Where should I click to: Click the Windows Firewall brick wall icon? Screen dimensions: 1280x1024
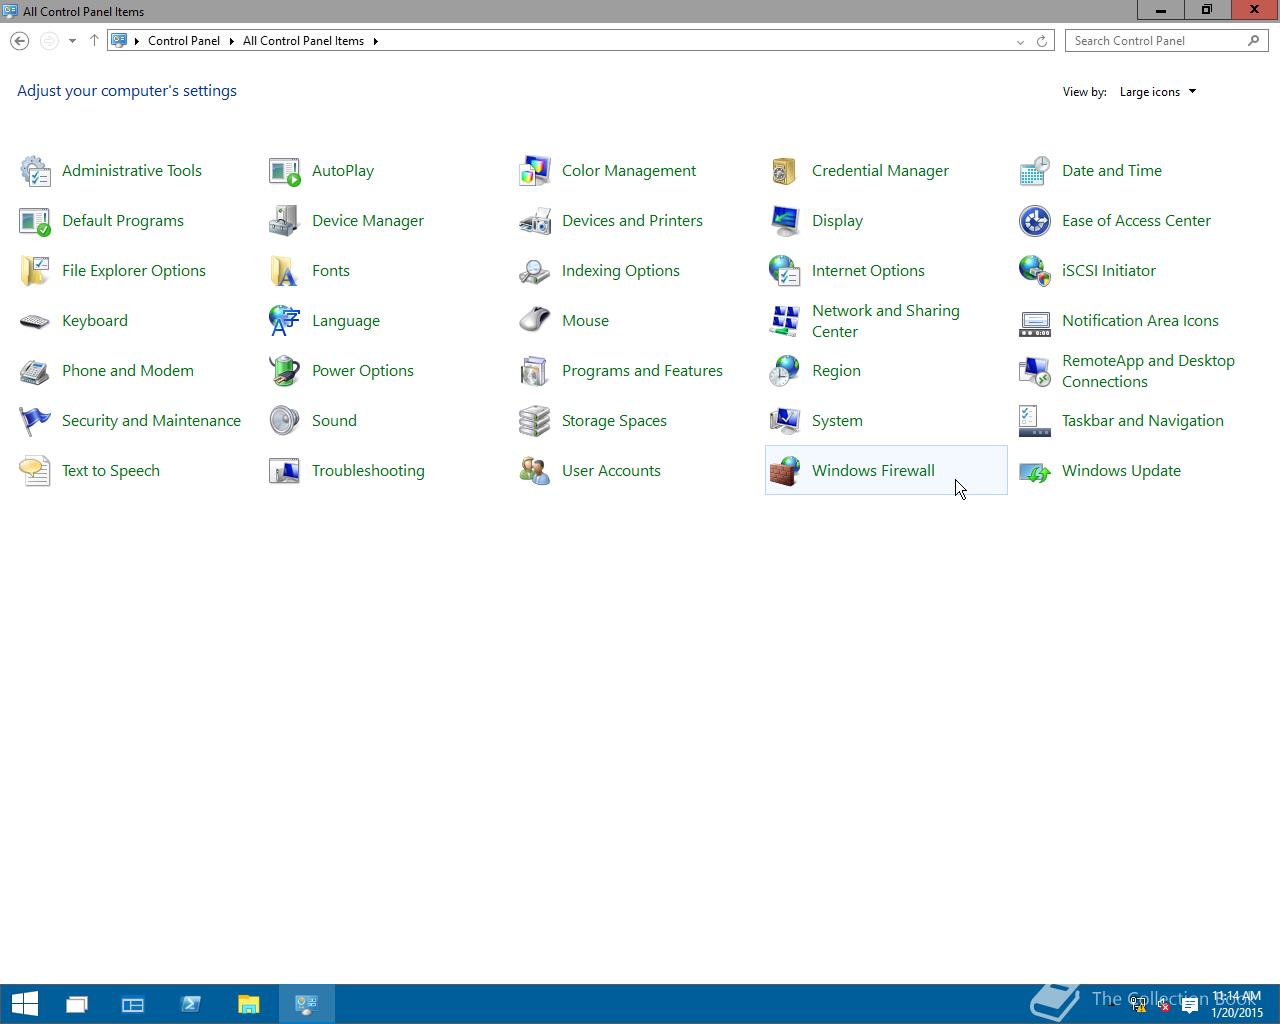click(785, 471)
